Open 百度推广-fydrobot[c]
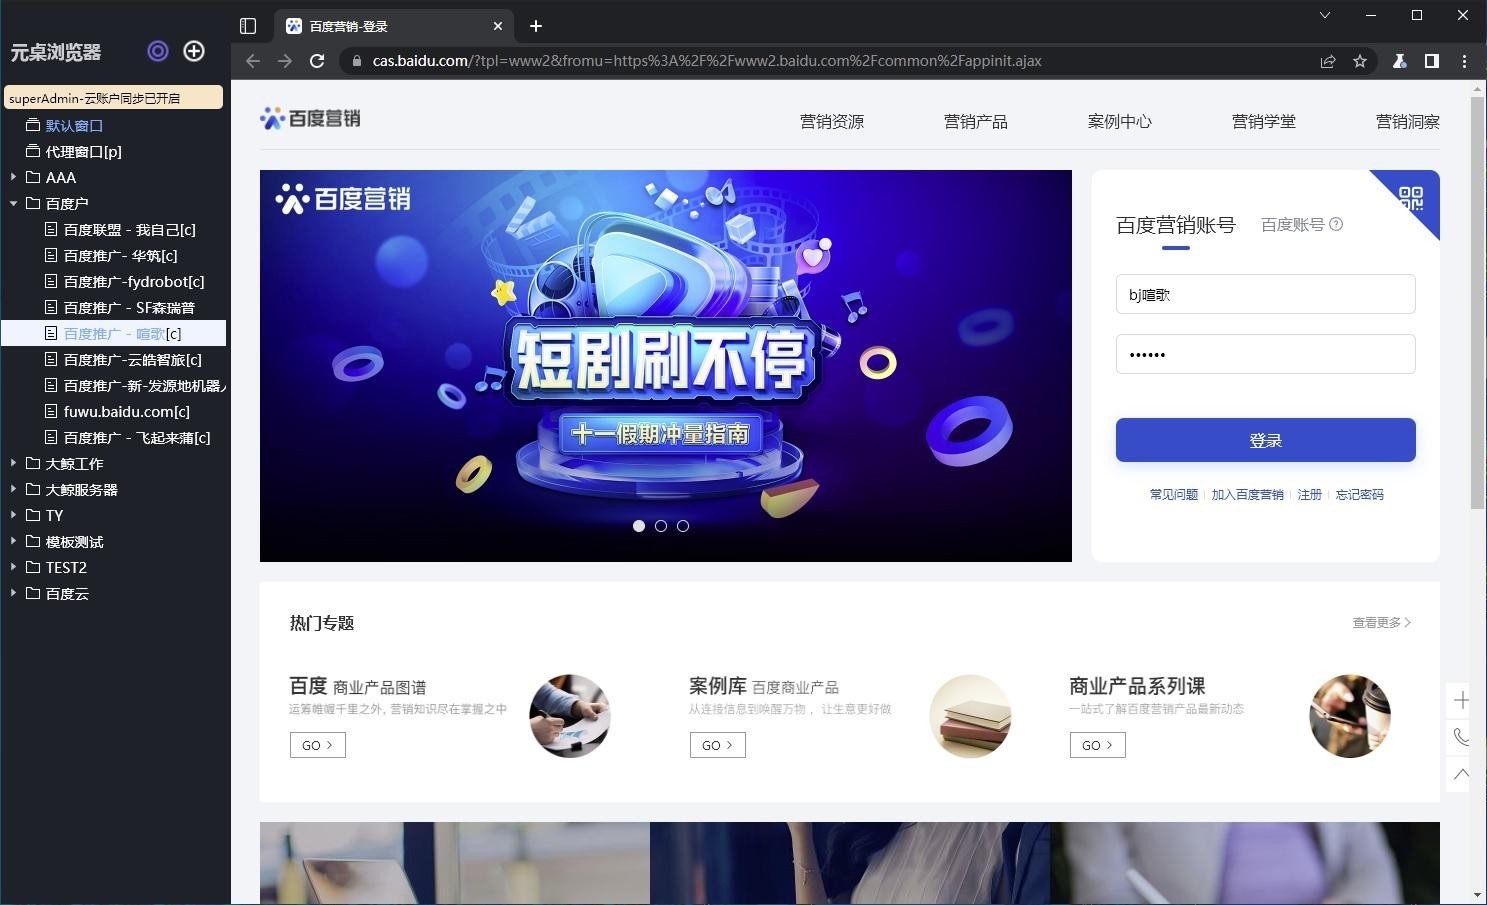Viewport: 1487px width, 905px height. pos(133,281)
